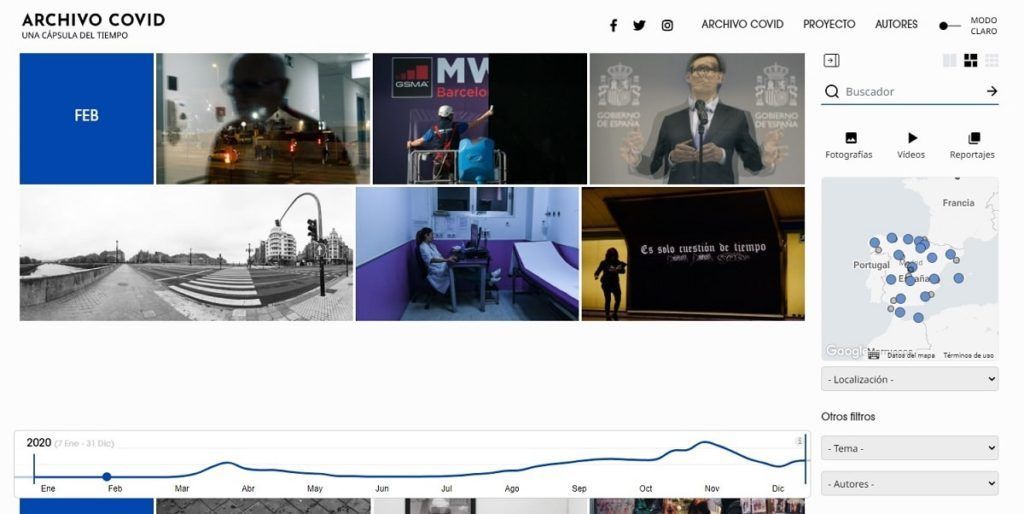Filter by Reportajes
The image size is (1024, 514).
[x=972, y=146]
